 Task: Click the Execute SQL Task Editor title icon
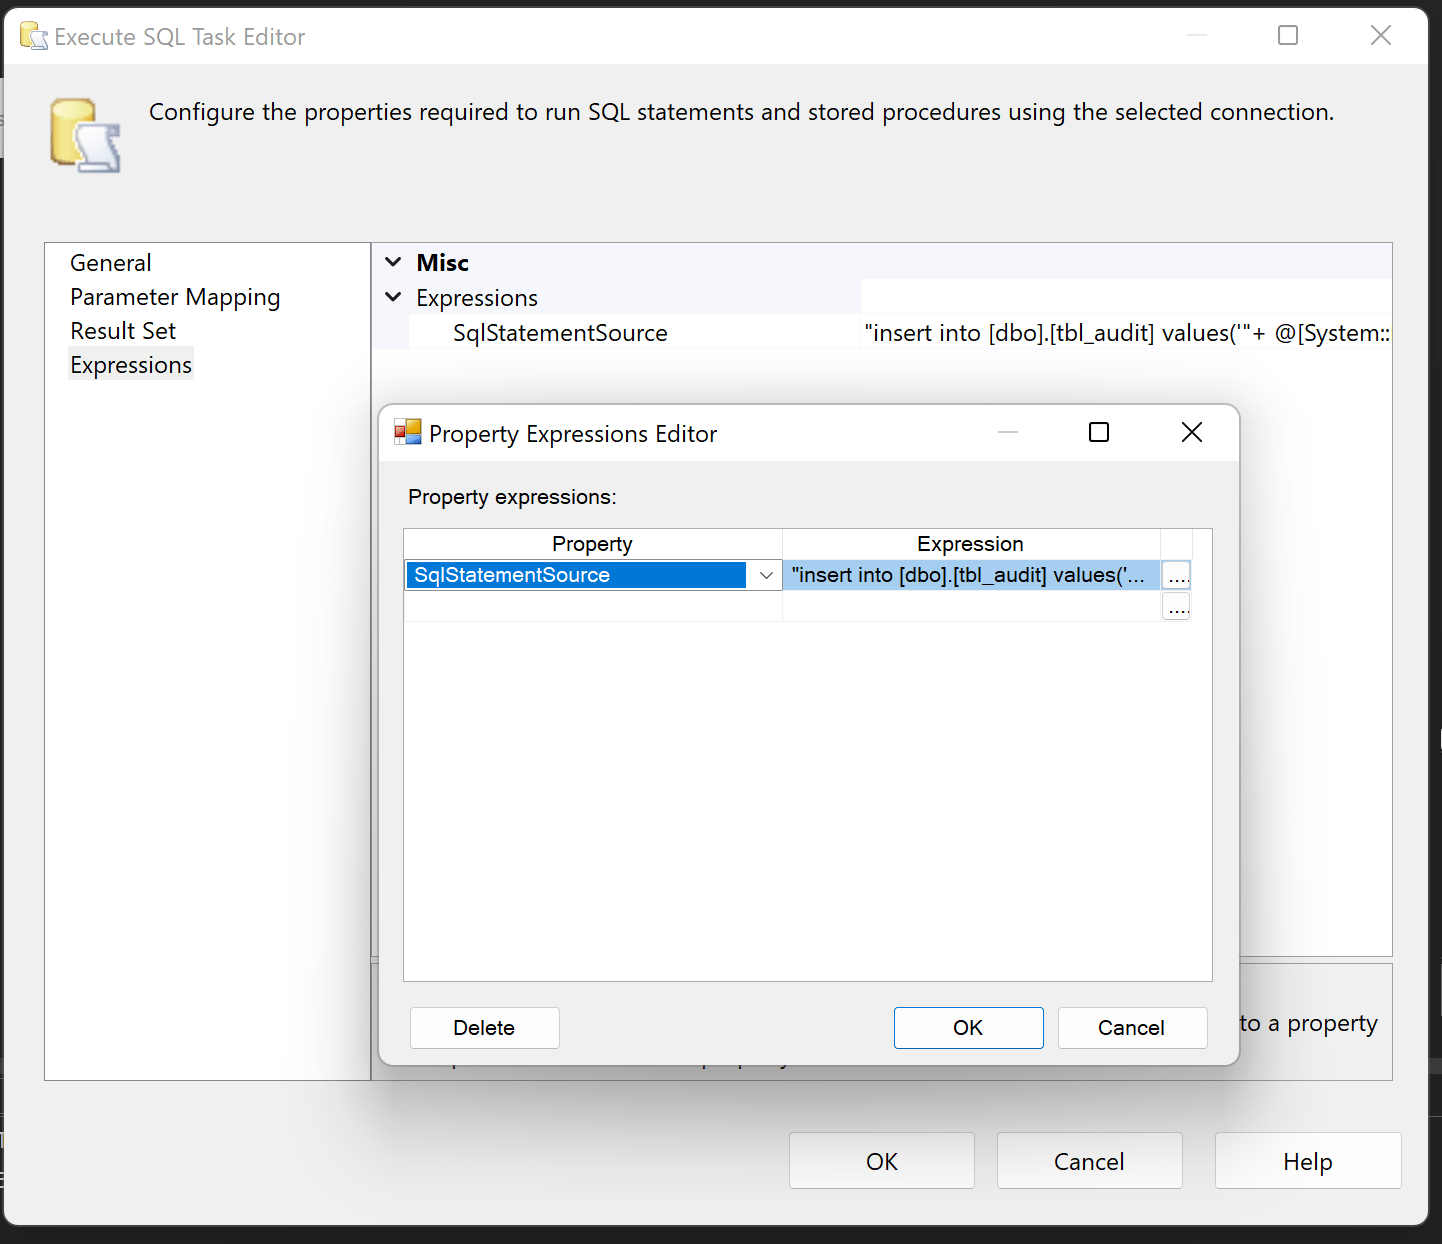pyautogui.click(x=33, y=37)
